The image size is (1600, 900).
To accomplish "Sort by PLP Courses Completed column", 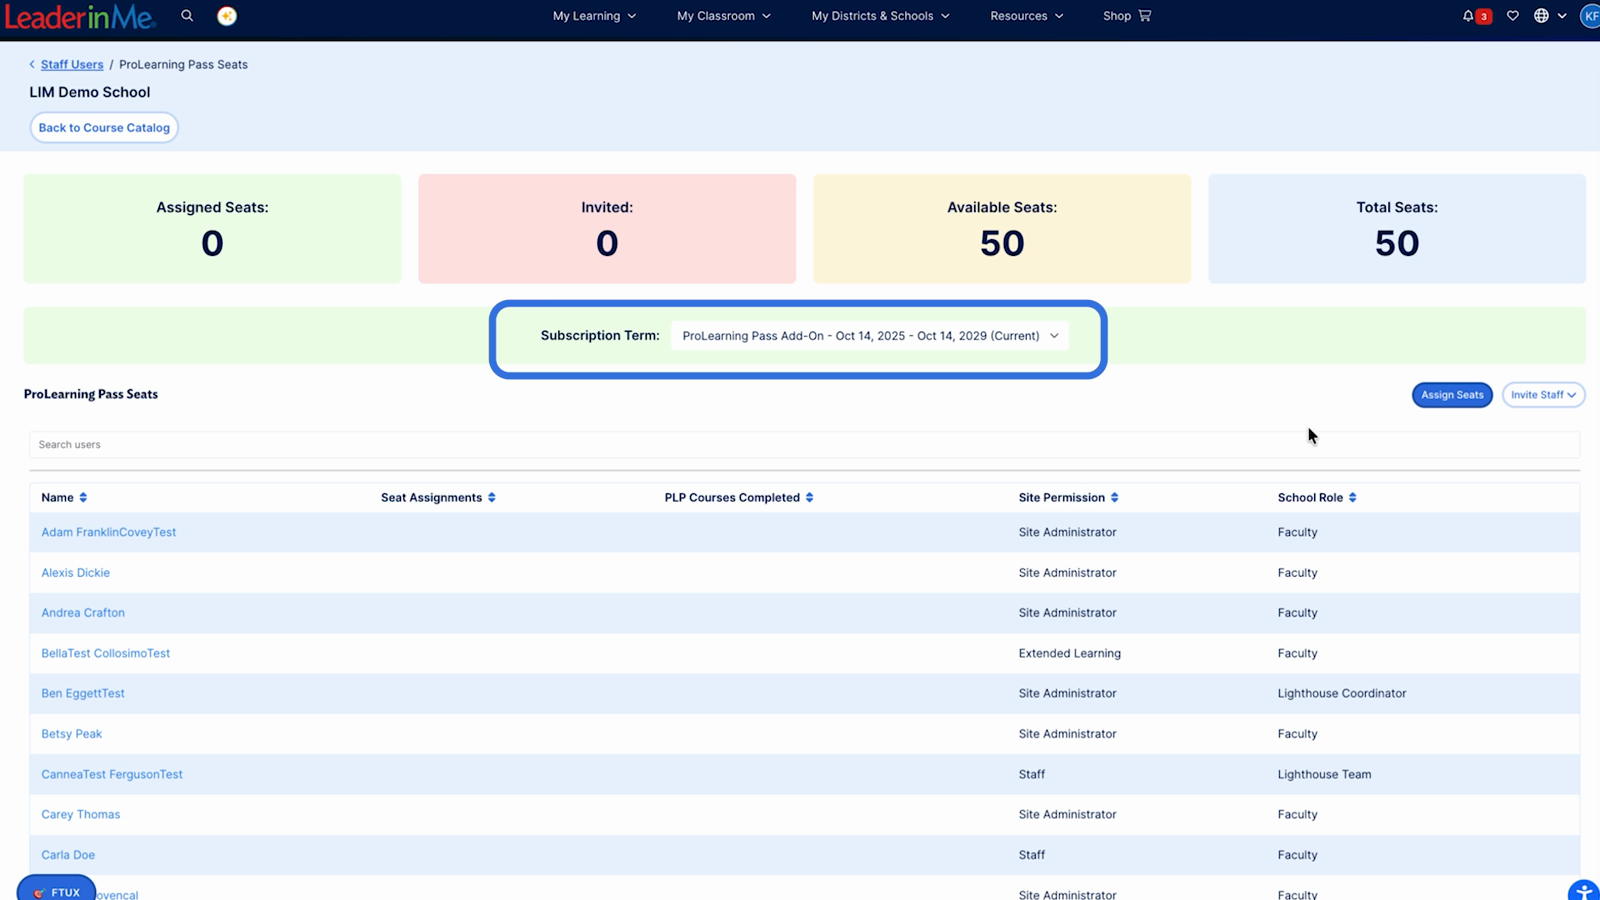I will tap(809, 498).
